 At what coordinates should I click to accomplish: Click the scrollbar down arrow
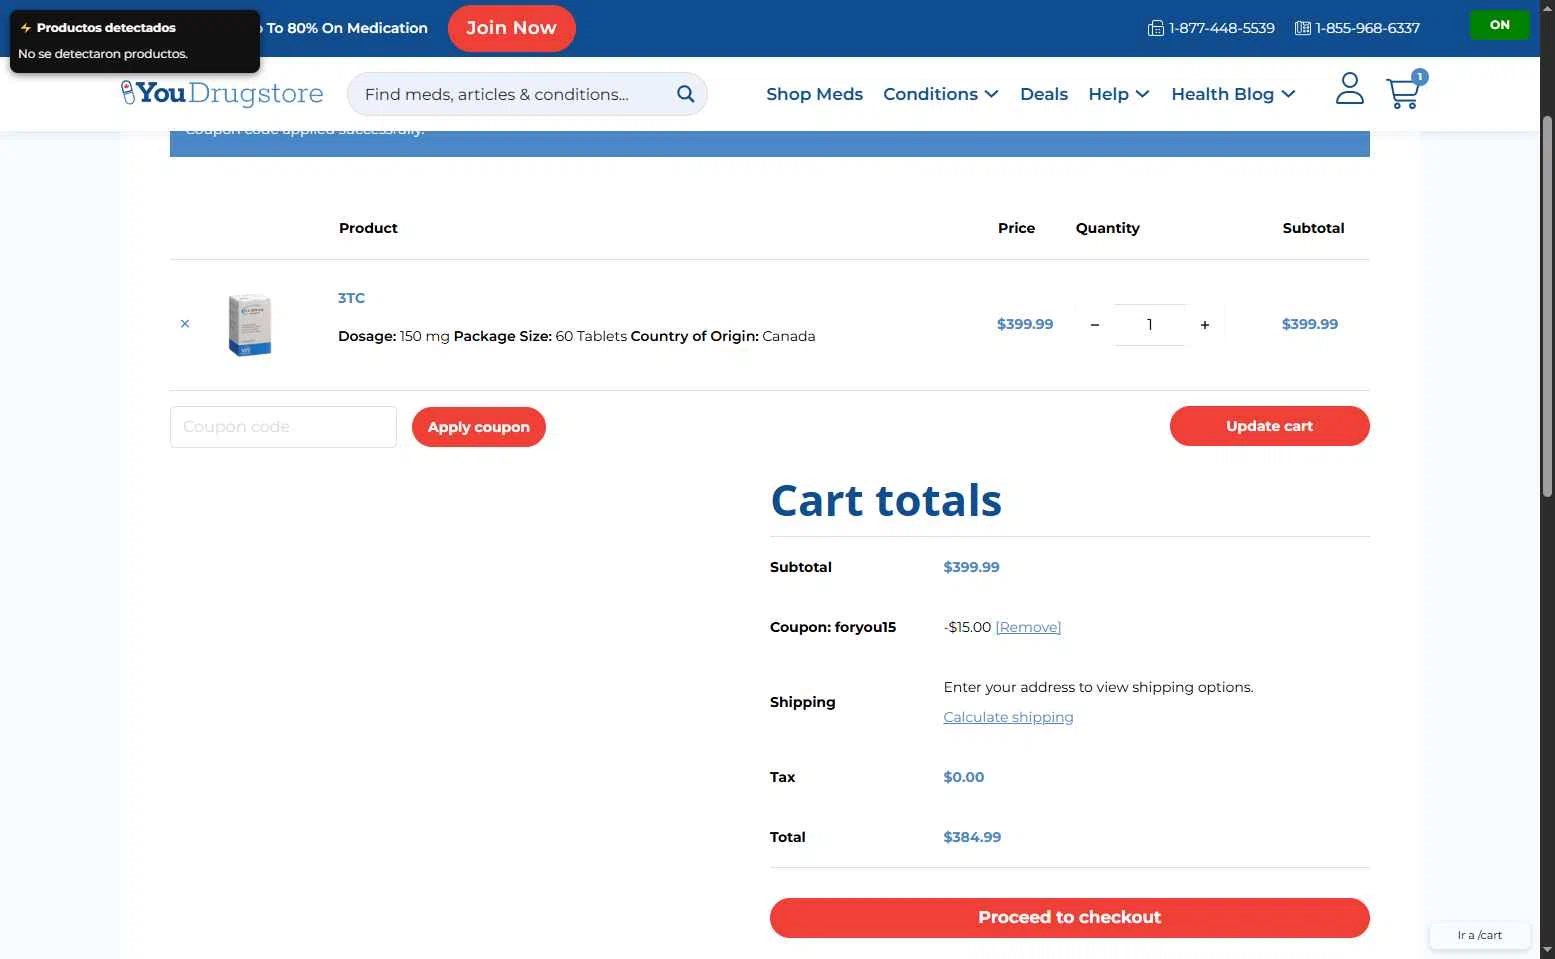(x=1547, y=950)
